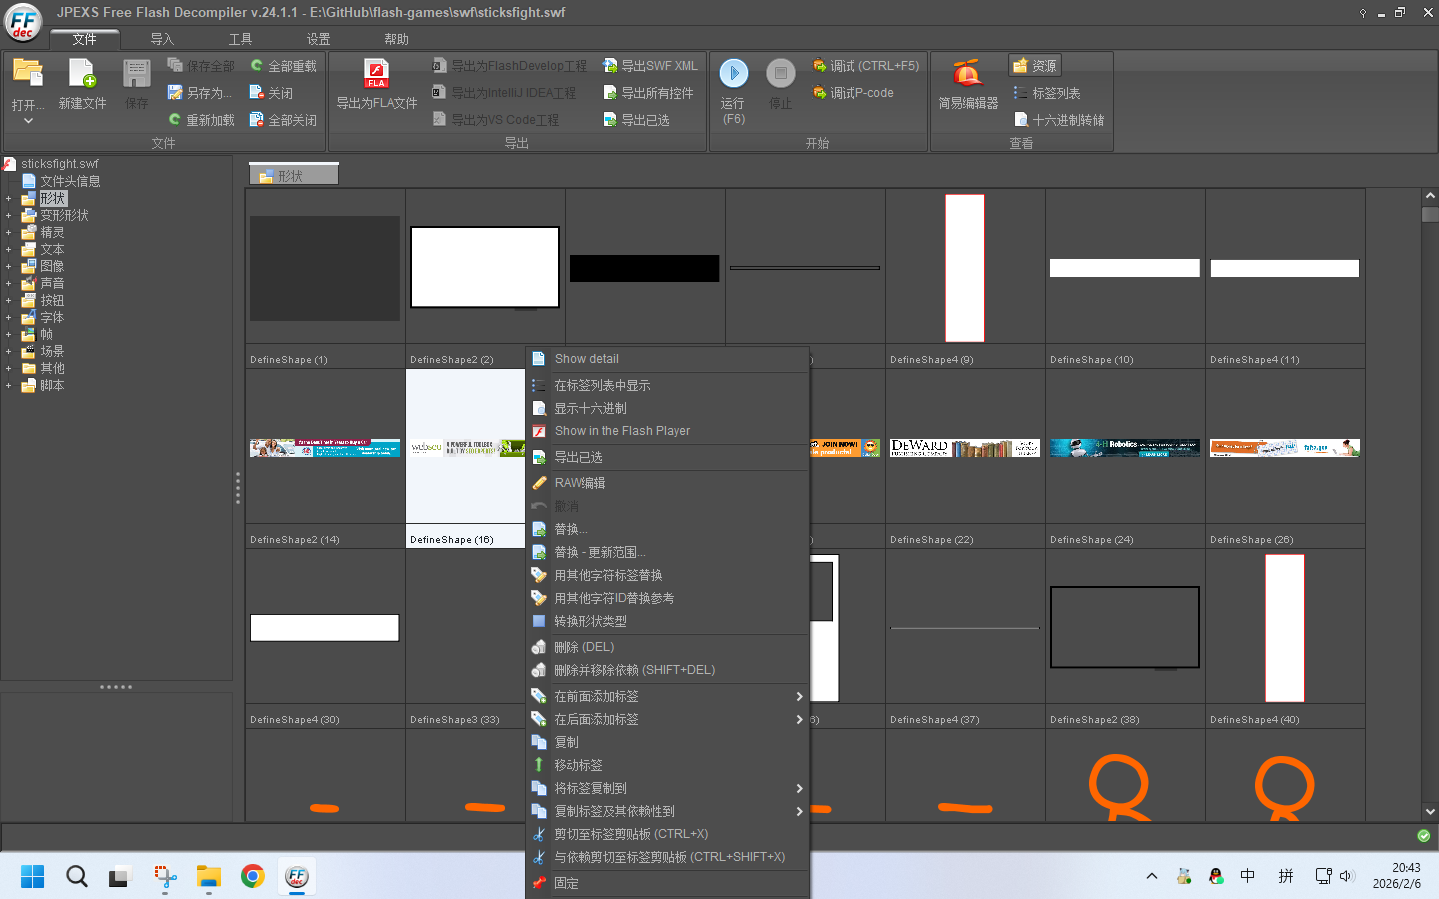Click Chrome in the Windows taskbar
The image size is (1439, 899).
(253, 877)
